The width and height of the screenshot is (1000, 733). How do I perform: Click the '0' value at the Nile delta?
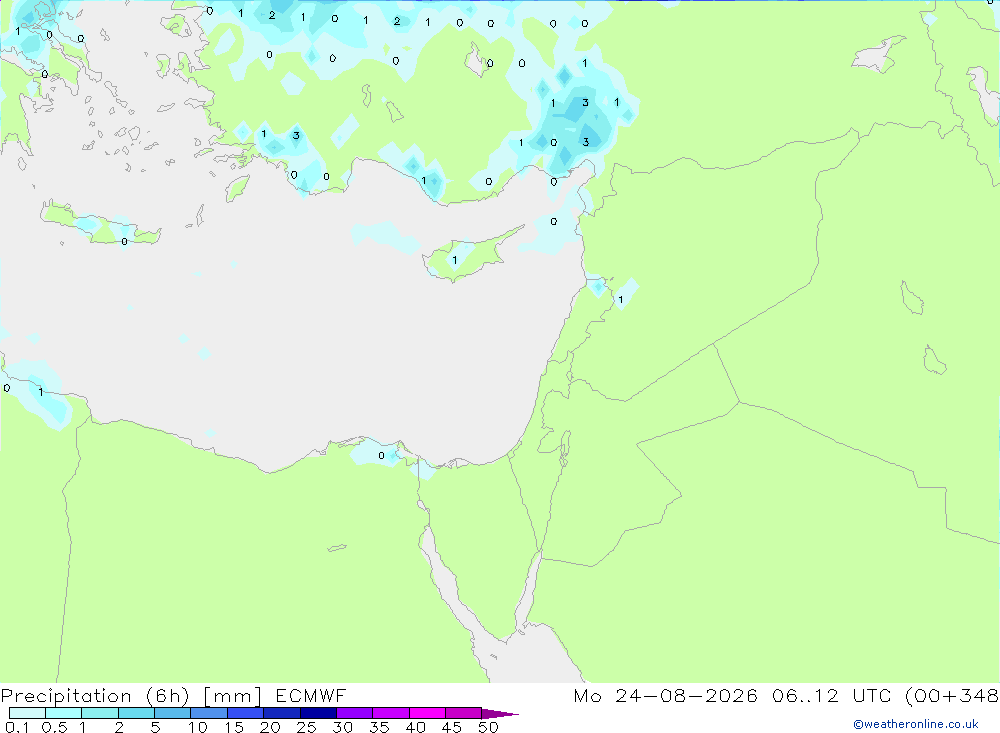click(381, 455)
